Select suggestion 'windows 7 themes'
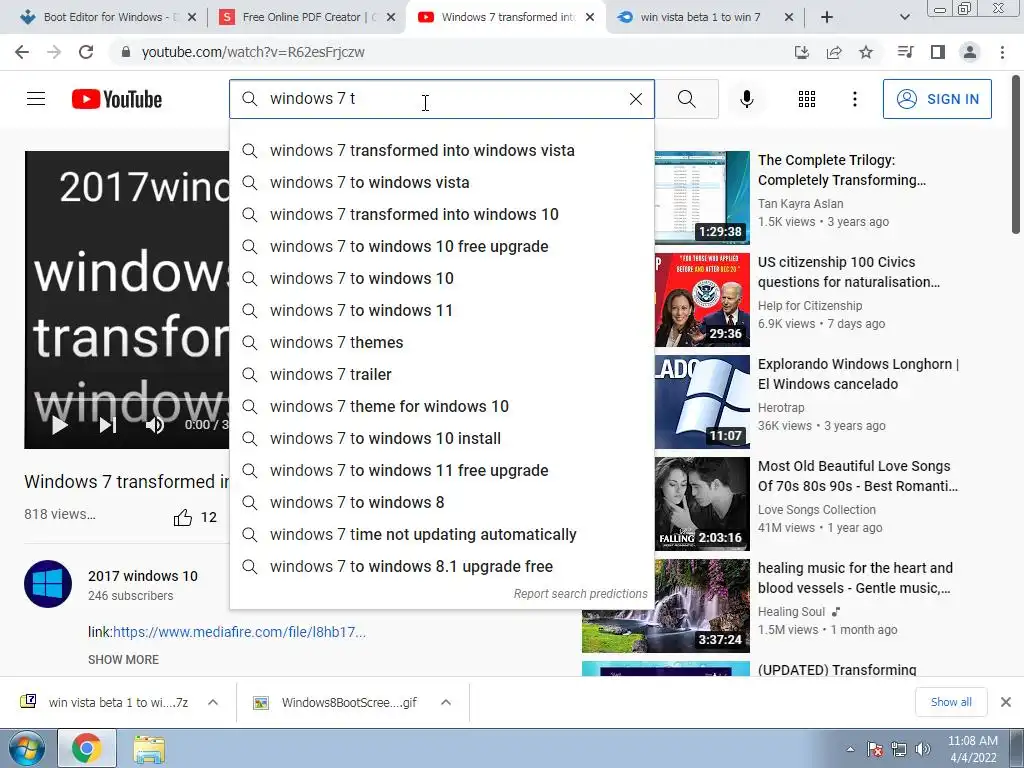 [x=441, y=343]
